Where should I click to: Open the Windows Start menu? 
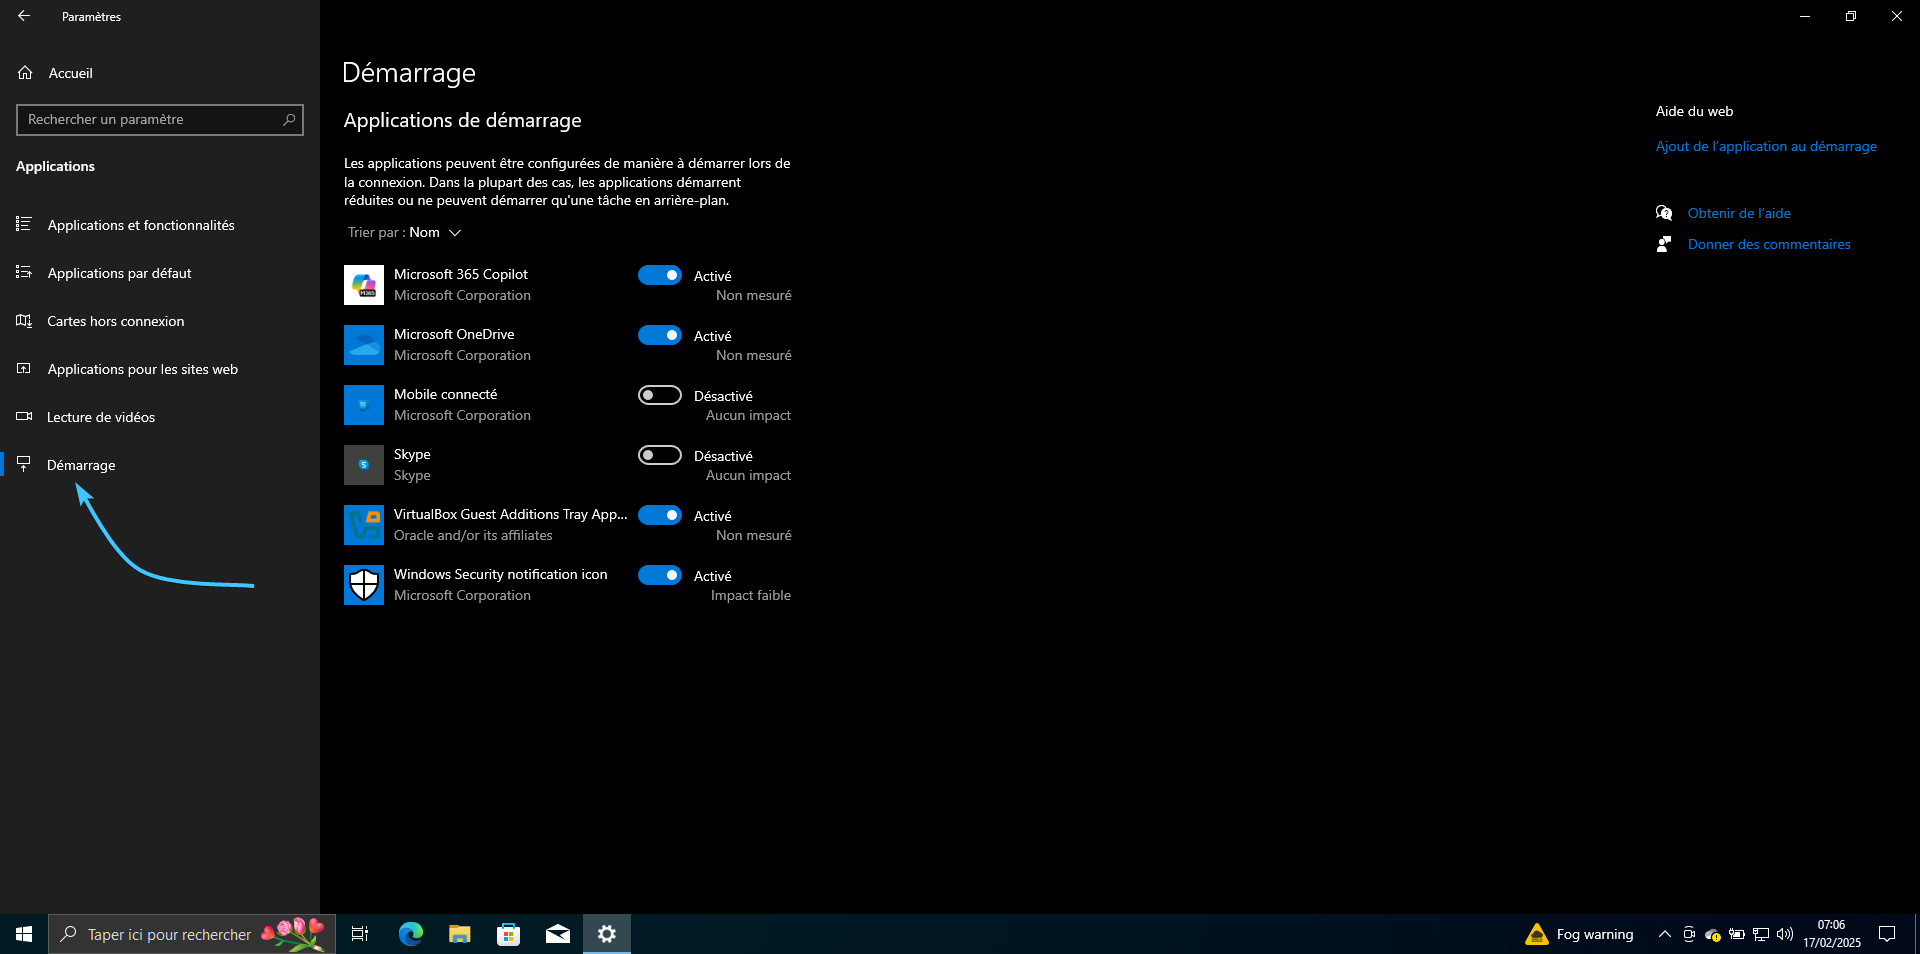coord(24,934)
